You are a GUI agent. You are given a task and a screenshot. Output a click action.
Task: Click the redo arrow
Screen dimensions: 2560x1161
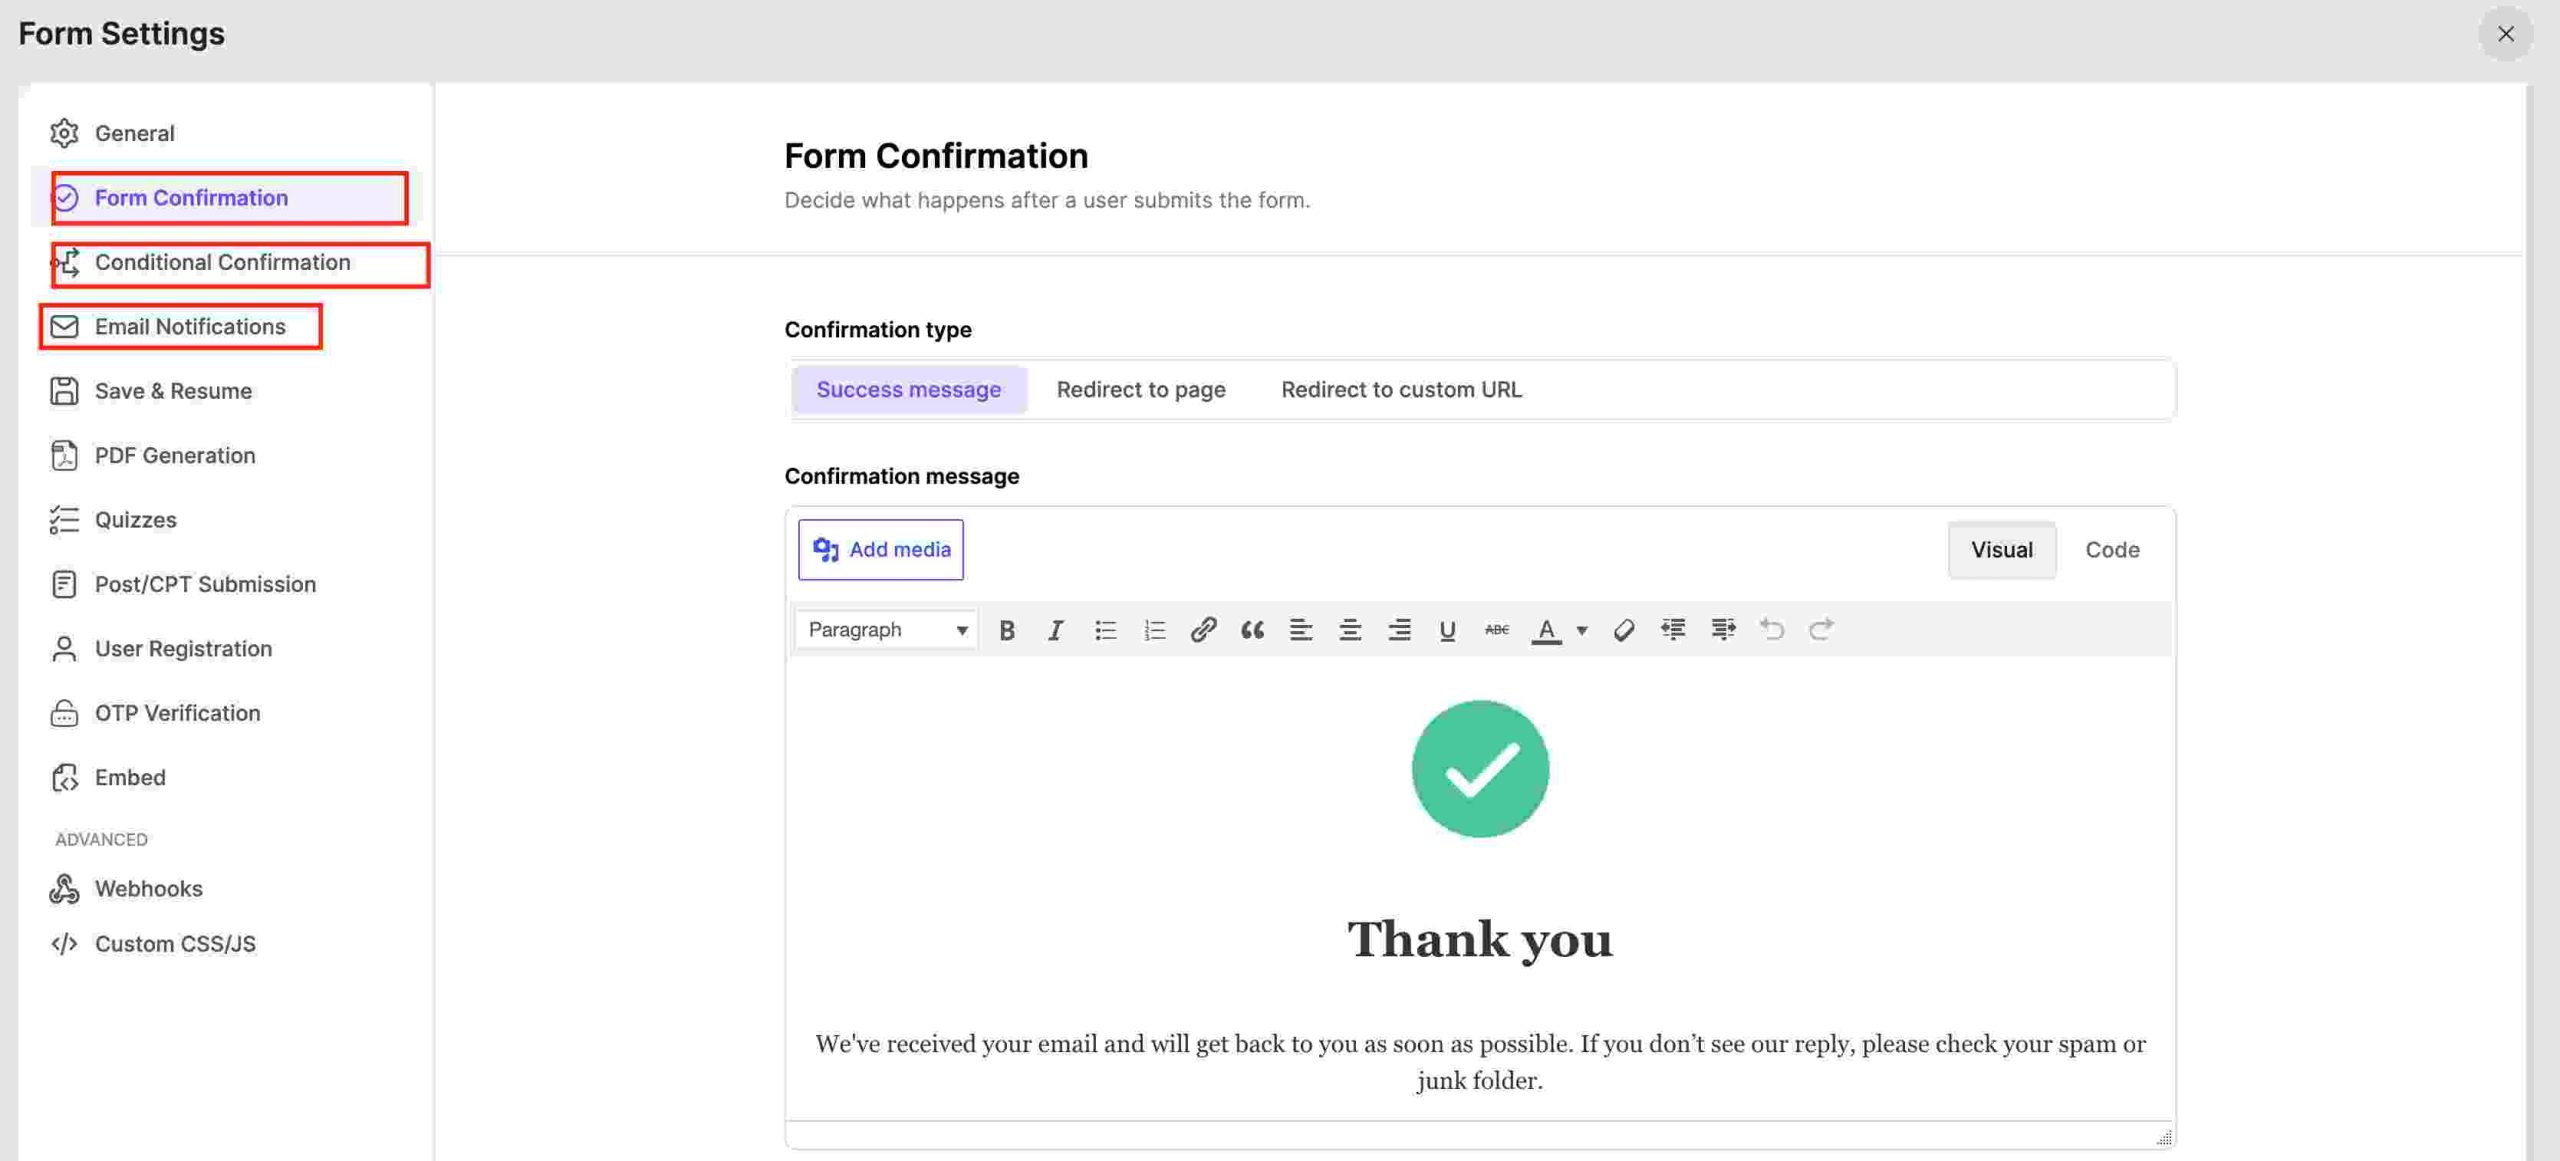1821,630
